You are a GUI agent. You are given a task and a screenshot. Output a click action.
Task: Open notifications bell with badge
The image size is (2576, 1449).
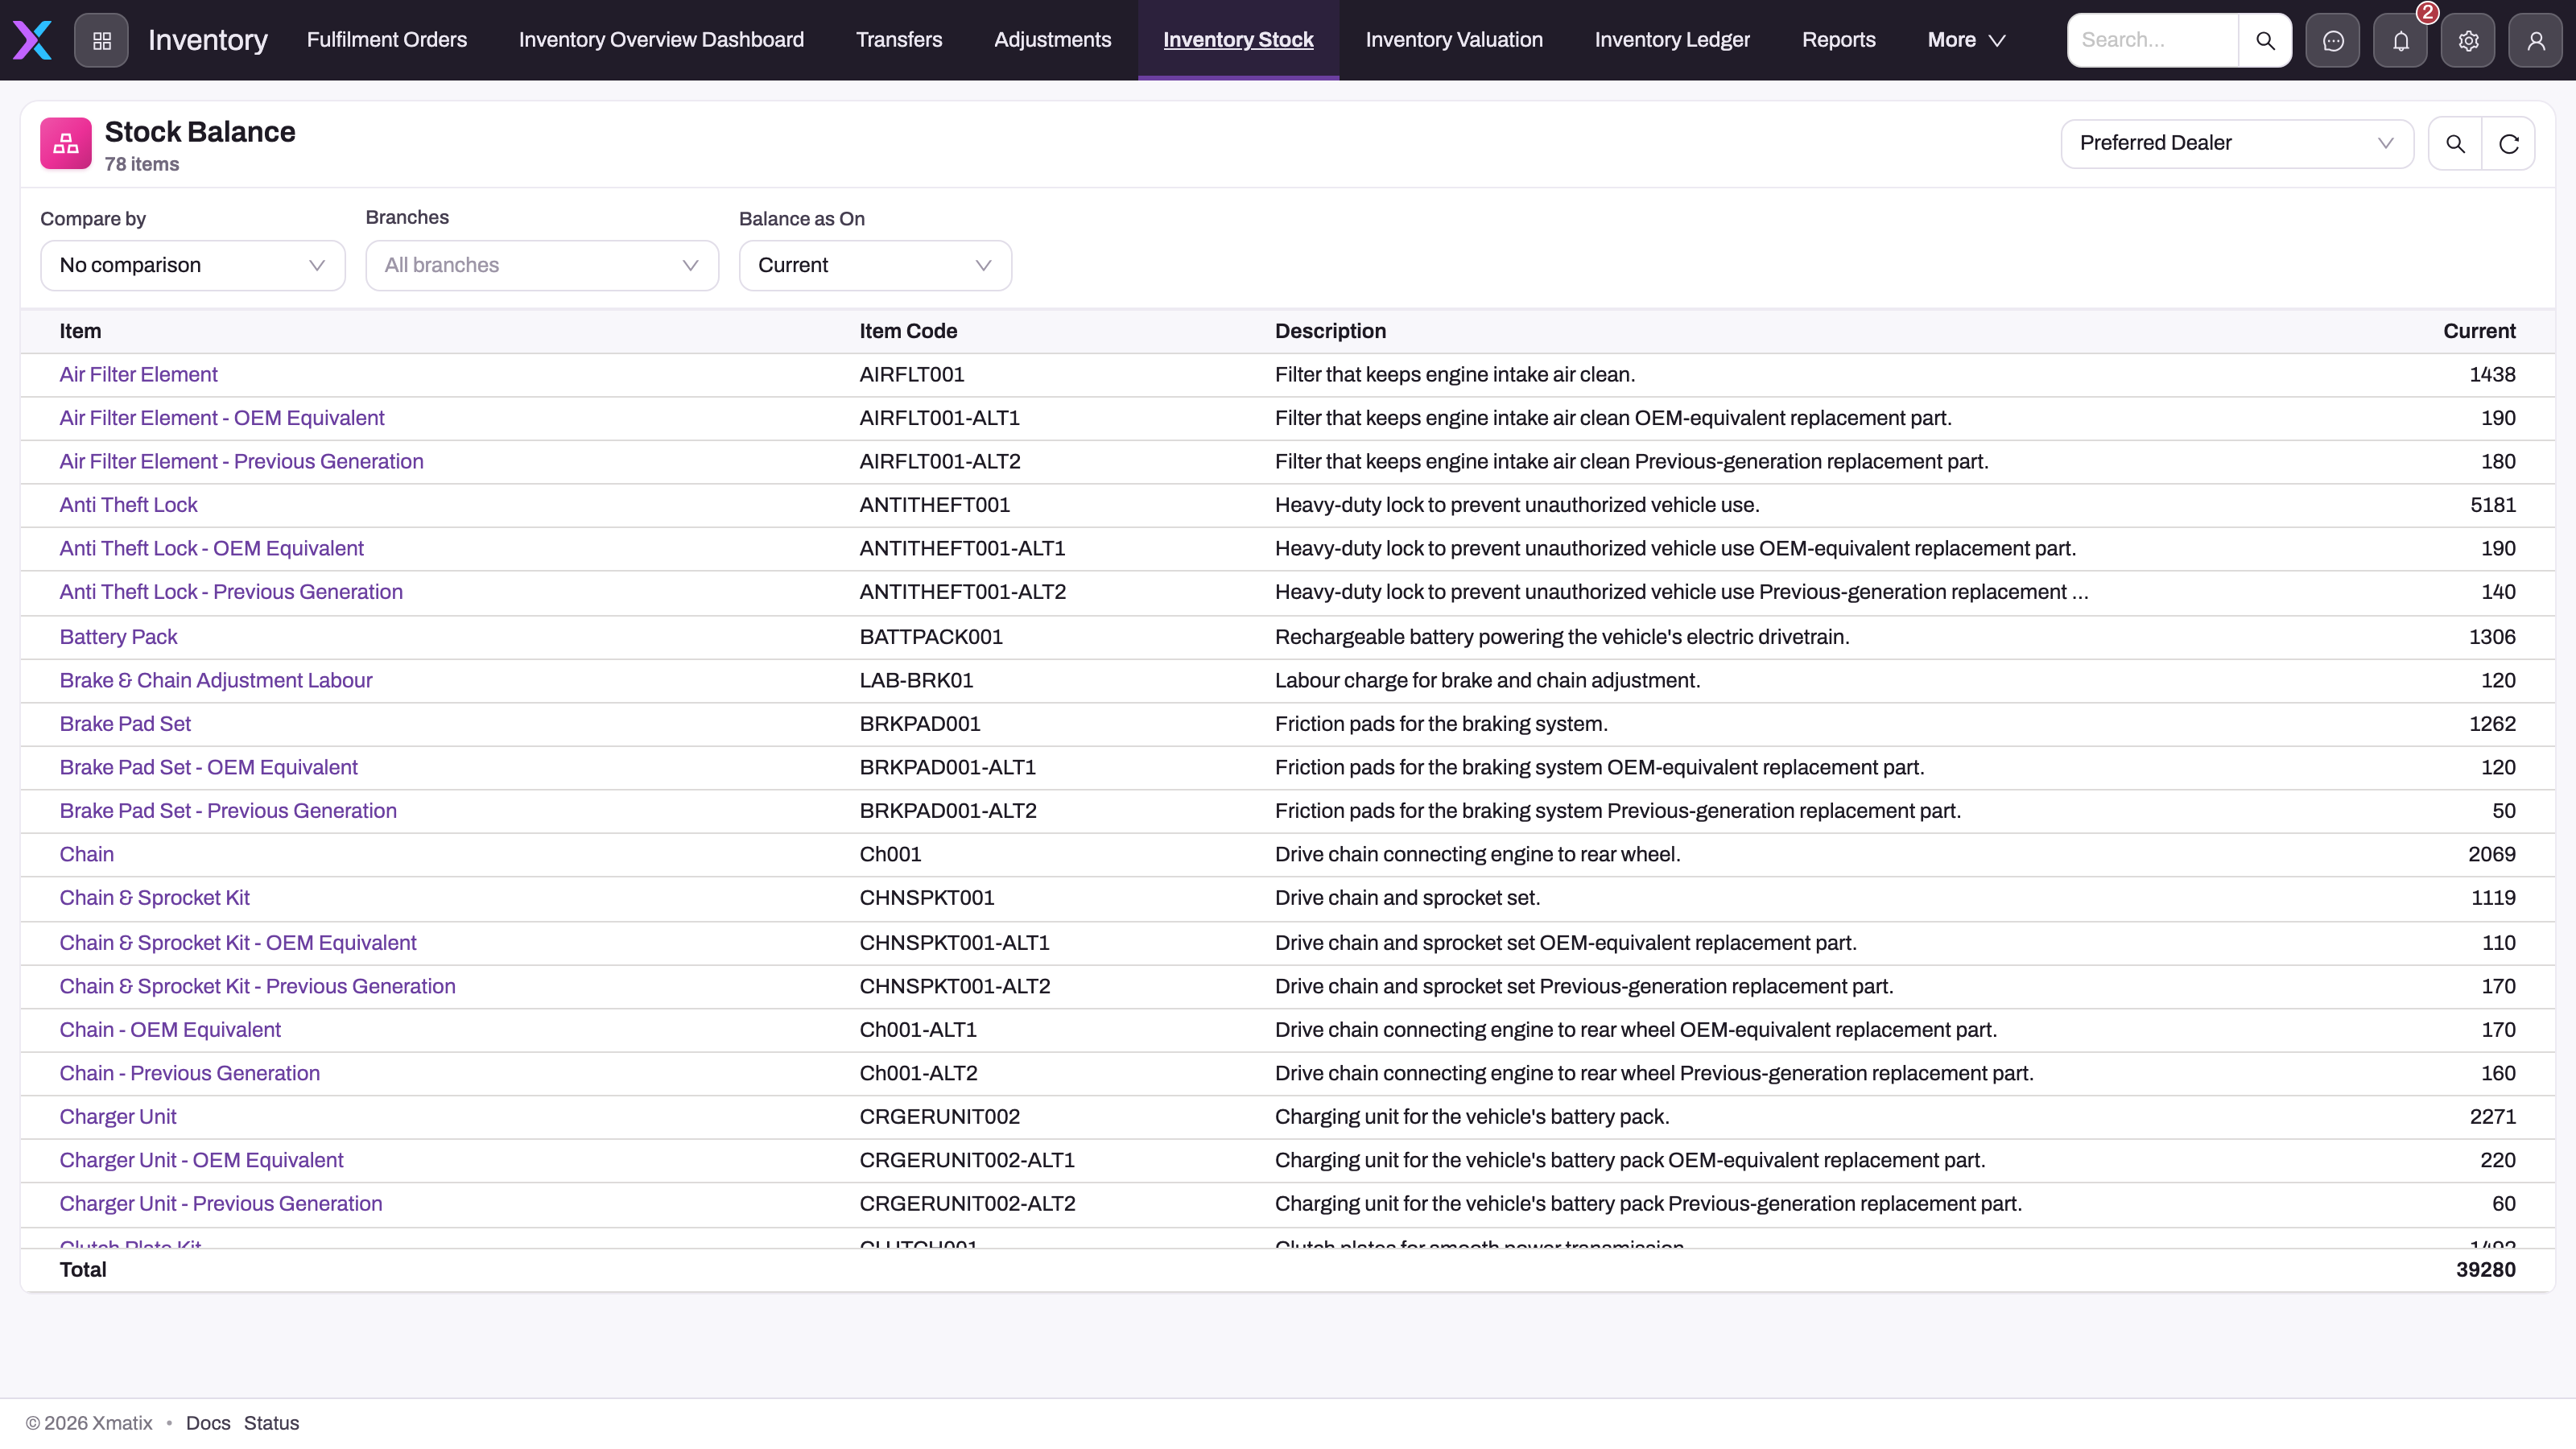tap(2400, 40)
